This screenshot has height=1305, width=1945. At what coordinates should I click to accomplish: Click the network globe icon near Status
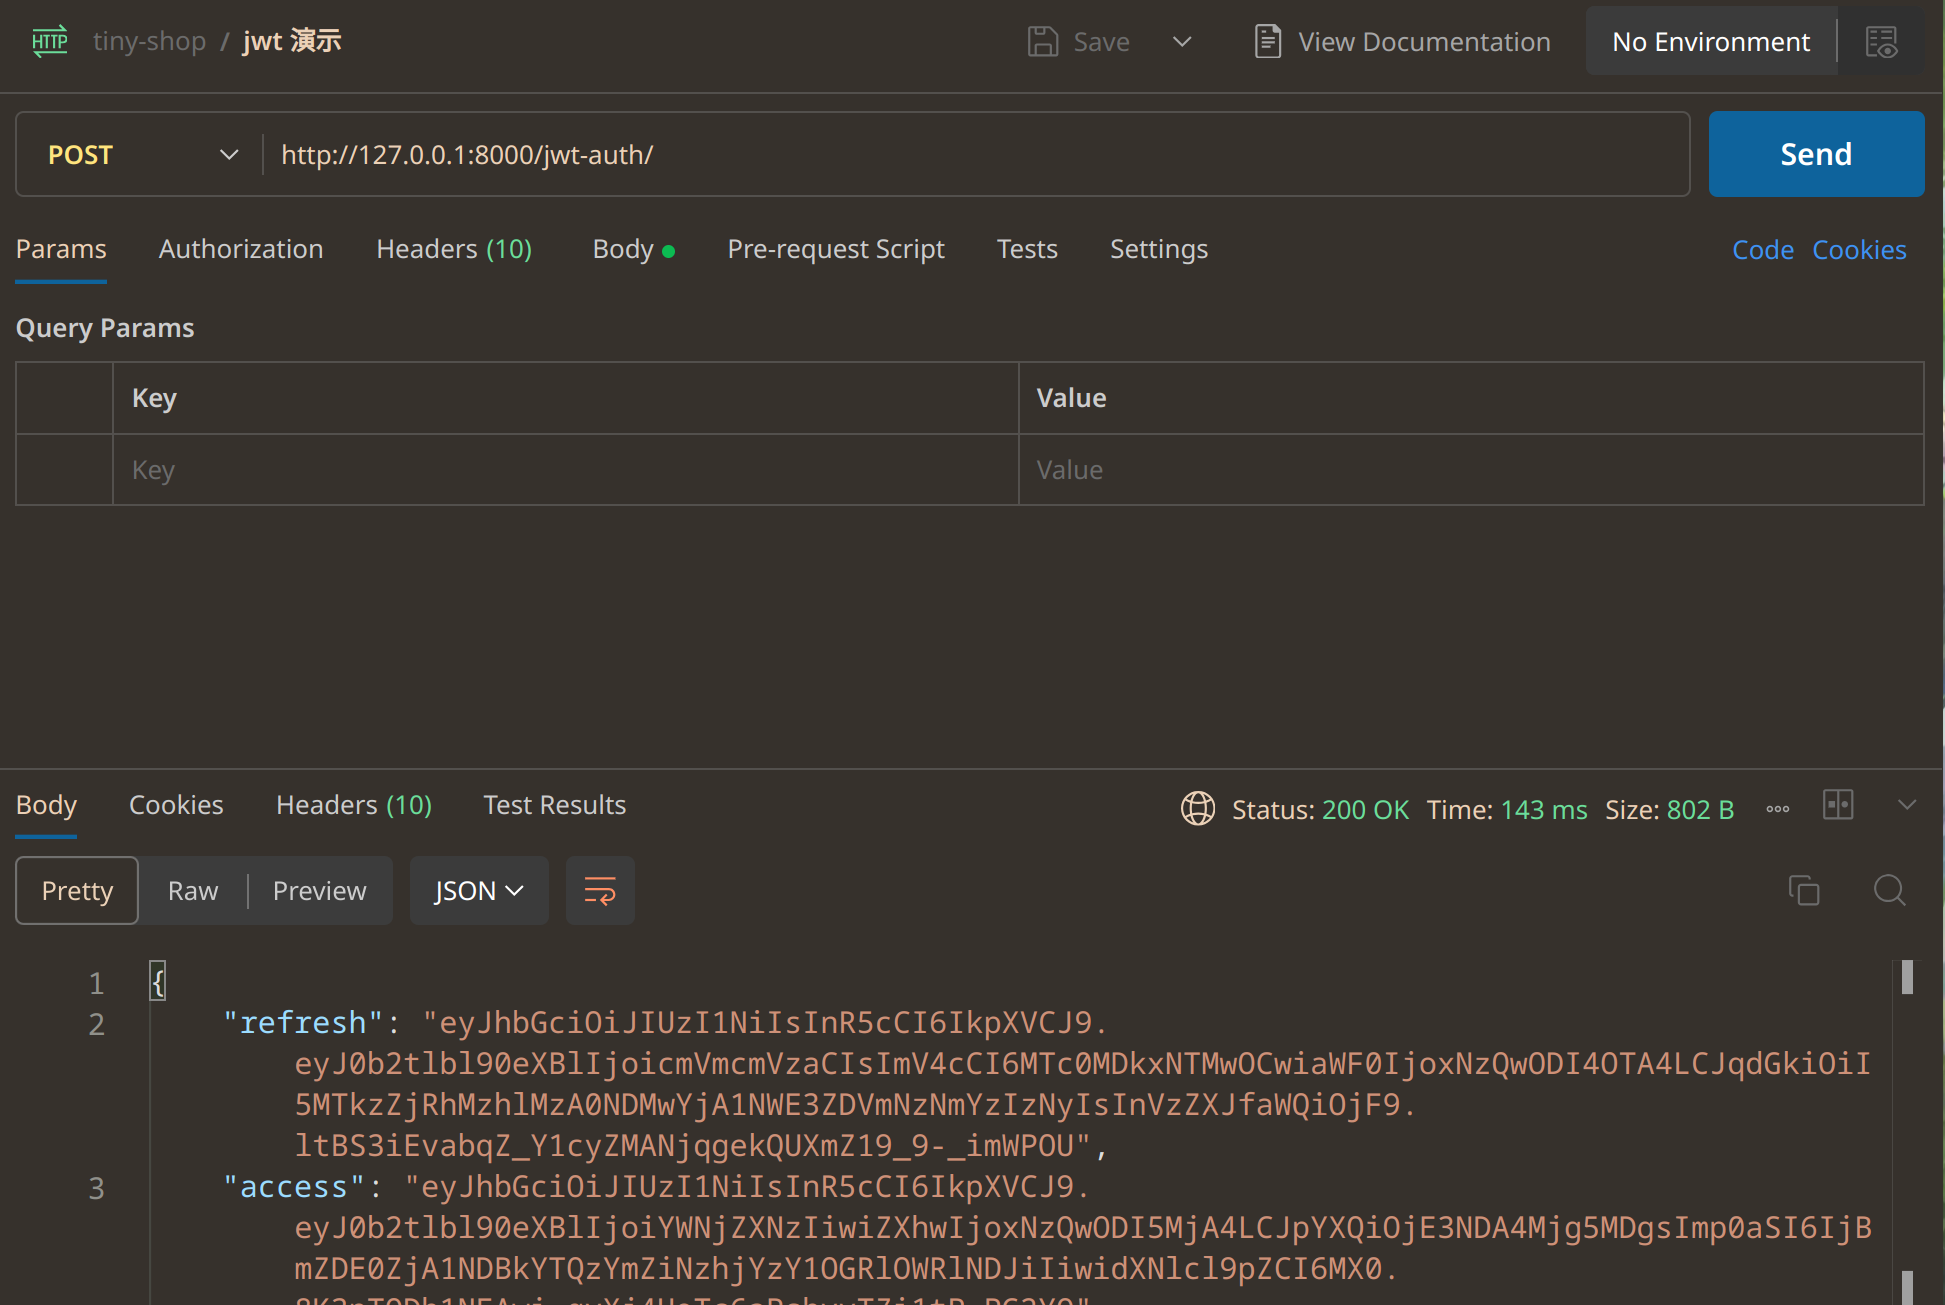[x=1197, y=808]
